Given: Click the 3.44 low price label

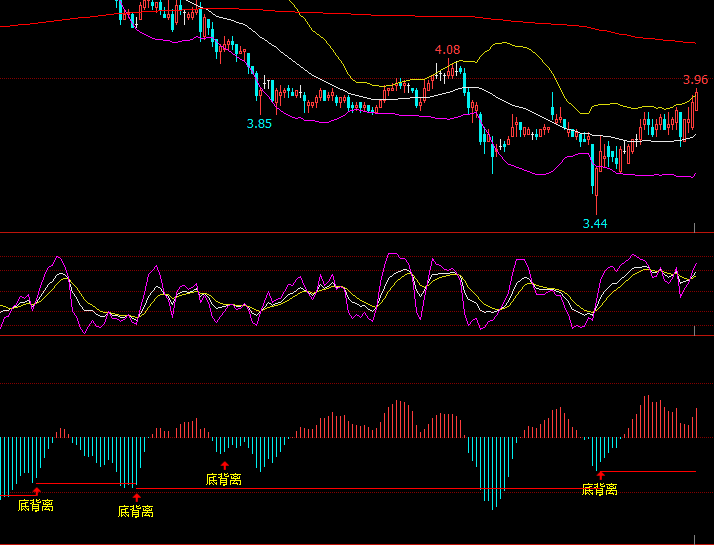Looking at the screenshot, I should click(x=595, y=223).
